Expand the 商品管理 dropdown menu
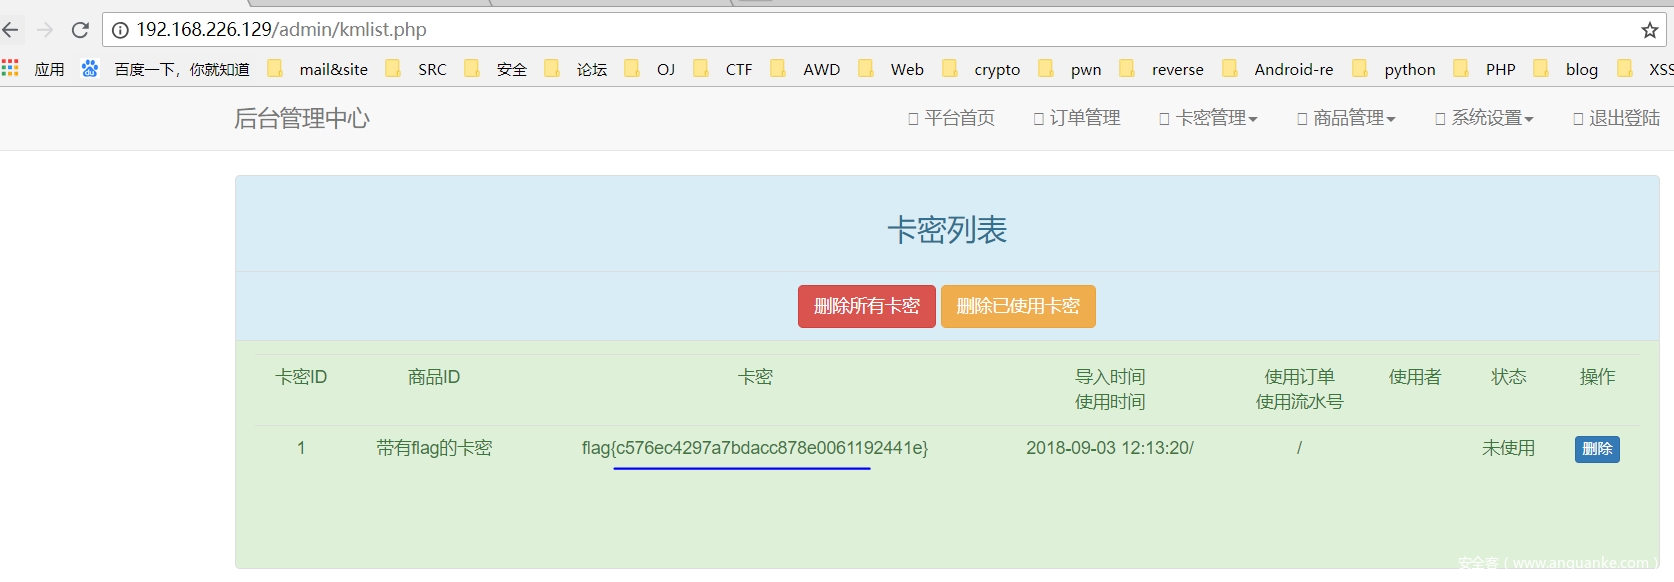 [1346, 118]
